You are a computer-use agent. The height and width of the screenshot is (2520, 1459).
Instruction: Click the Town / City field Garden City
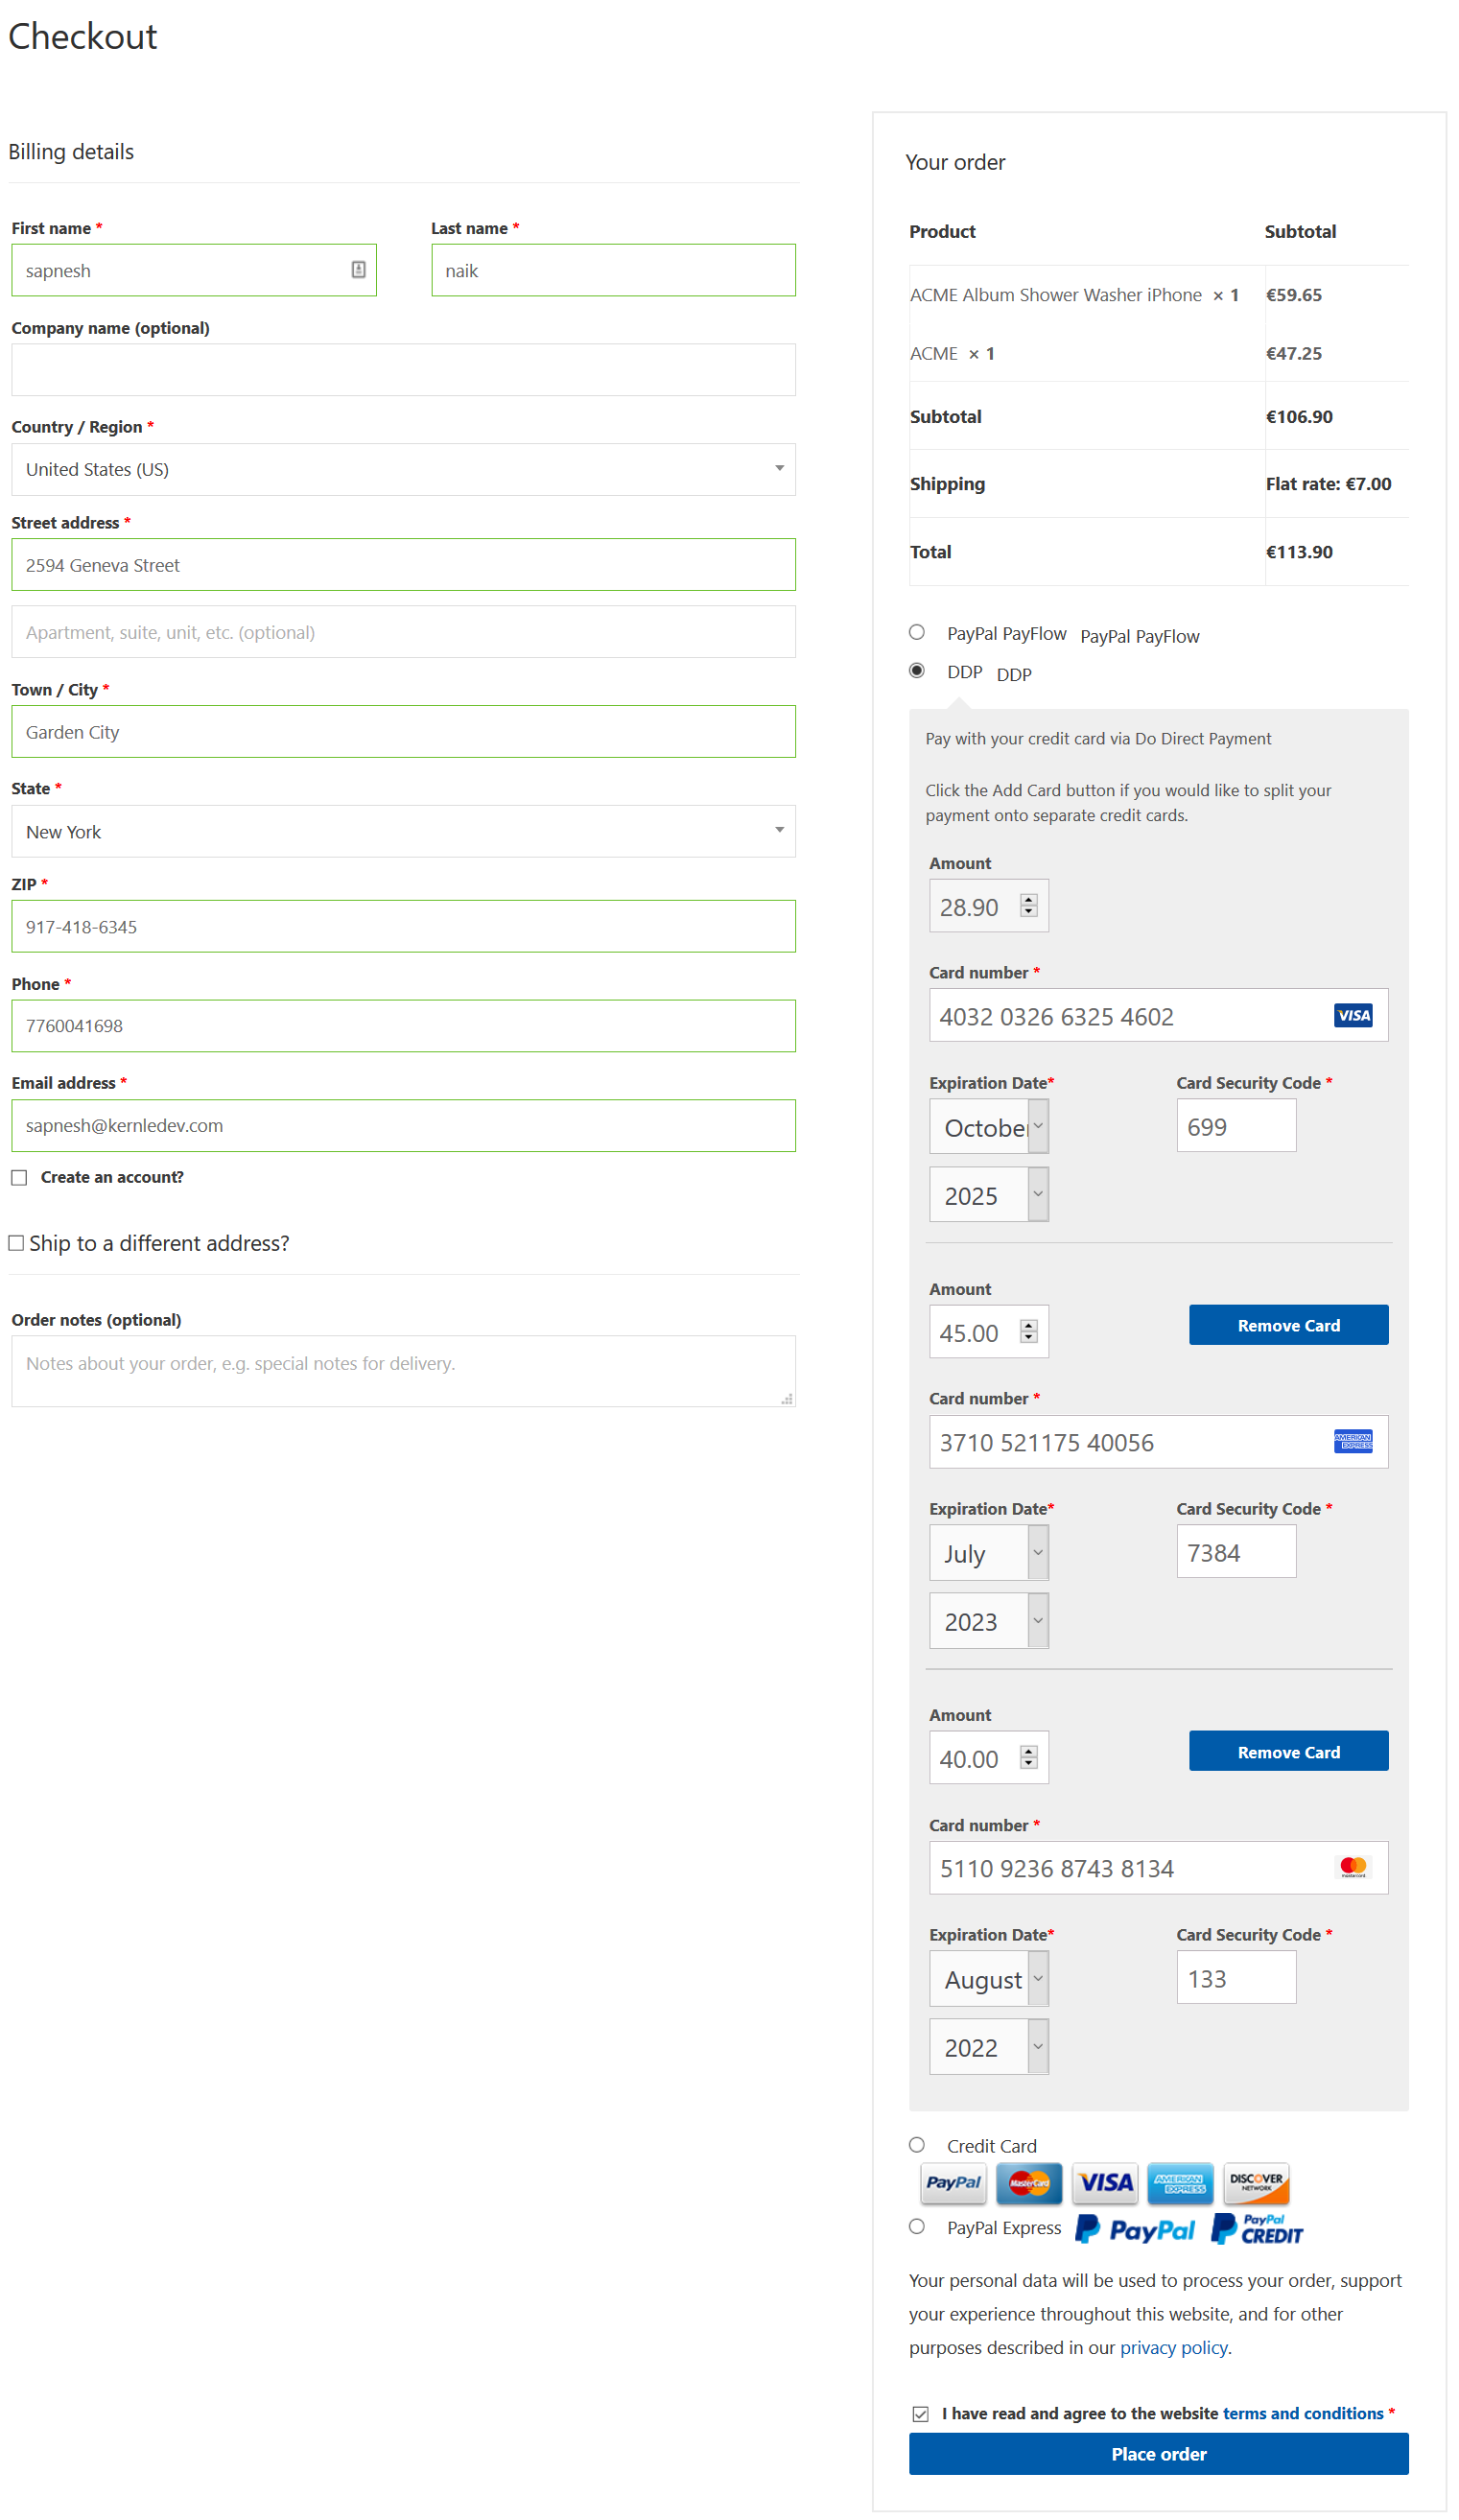click(403, 732)
